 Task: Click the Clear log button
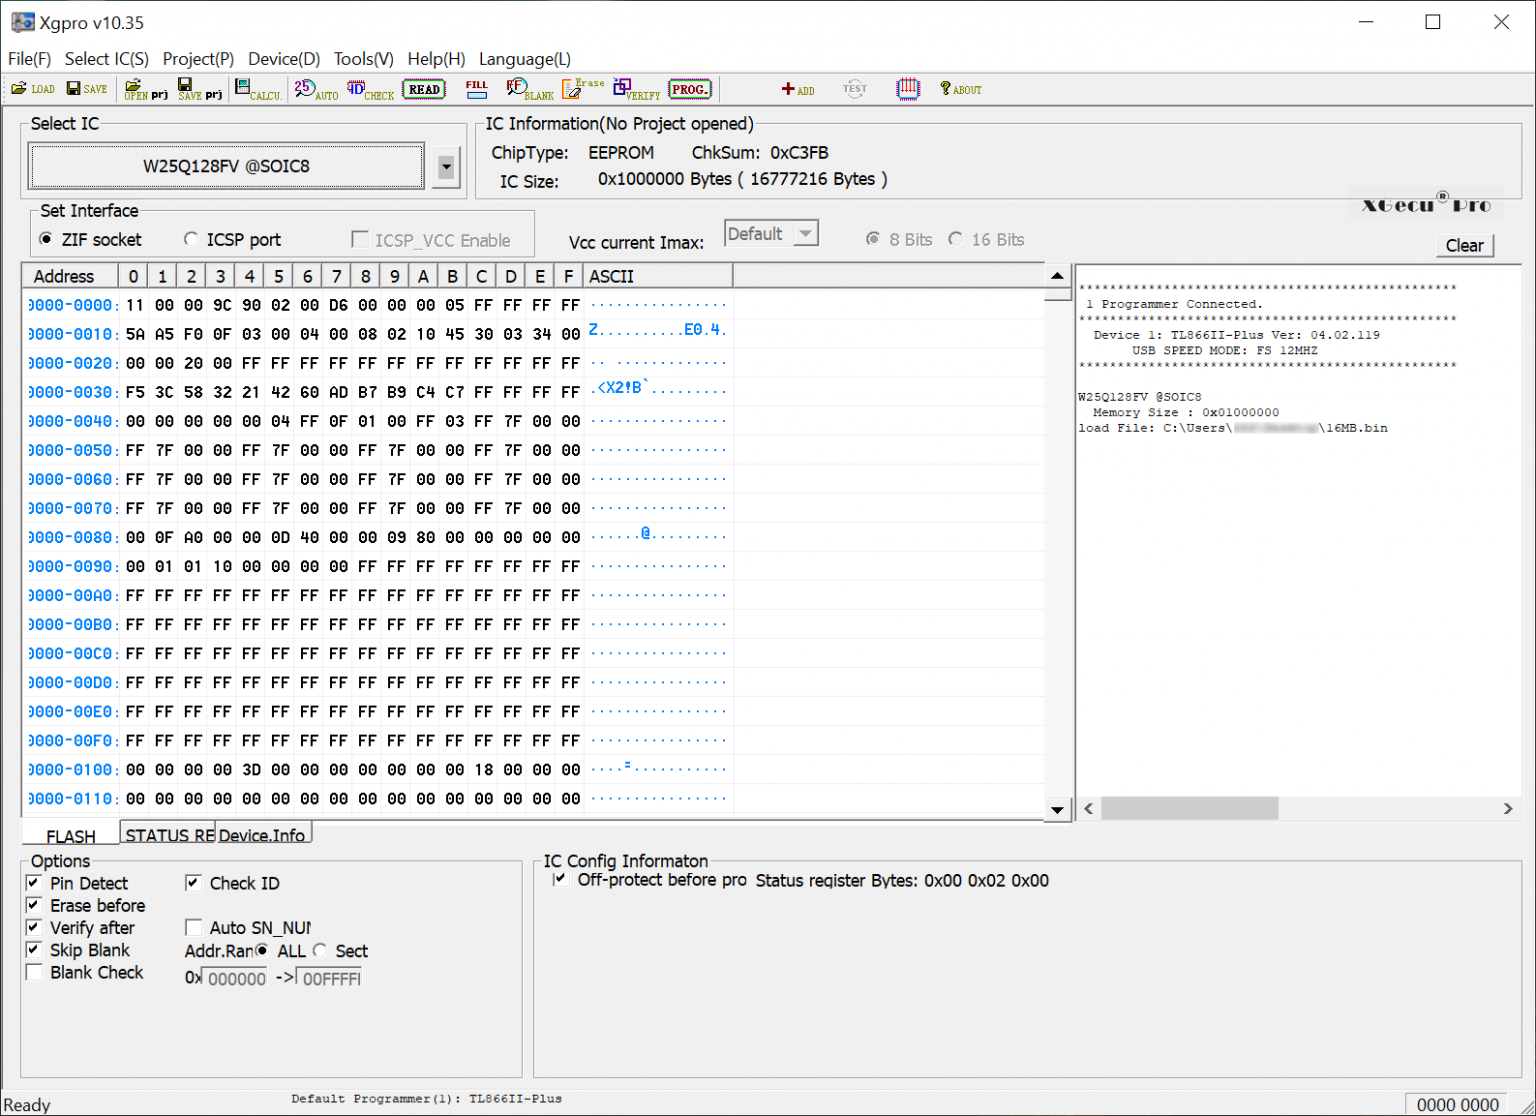point(1464,245)
